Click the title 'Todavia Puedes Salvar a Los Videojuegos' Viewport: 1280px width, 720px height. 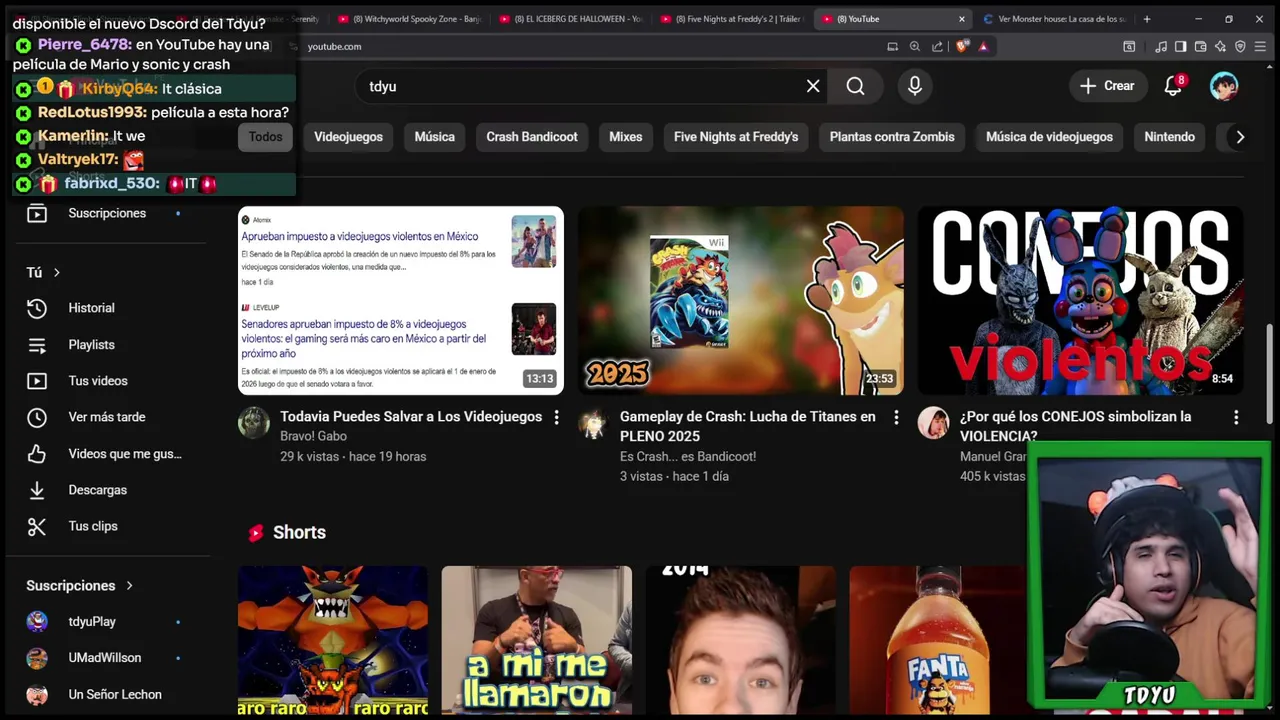click(x=411, y=417)
